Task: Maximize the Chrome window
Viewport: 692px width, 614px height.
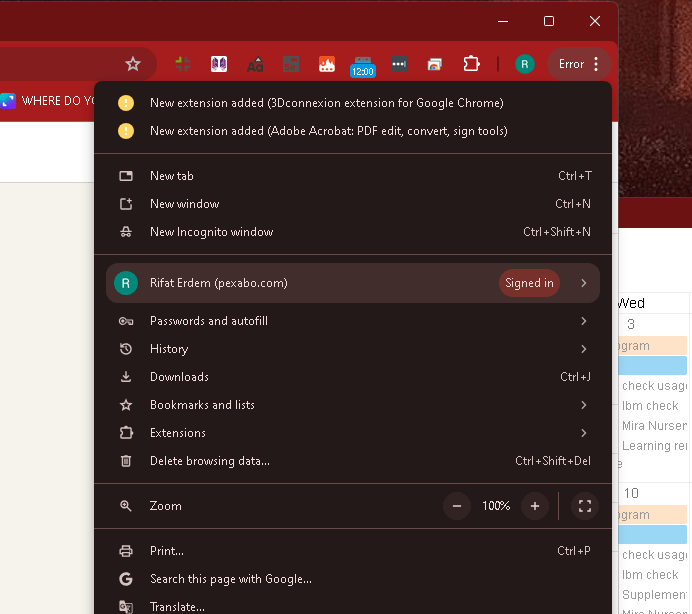Action: (549, 21)
